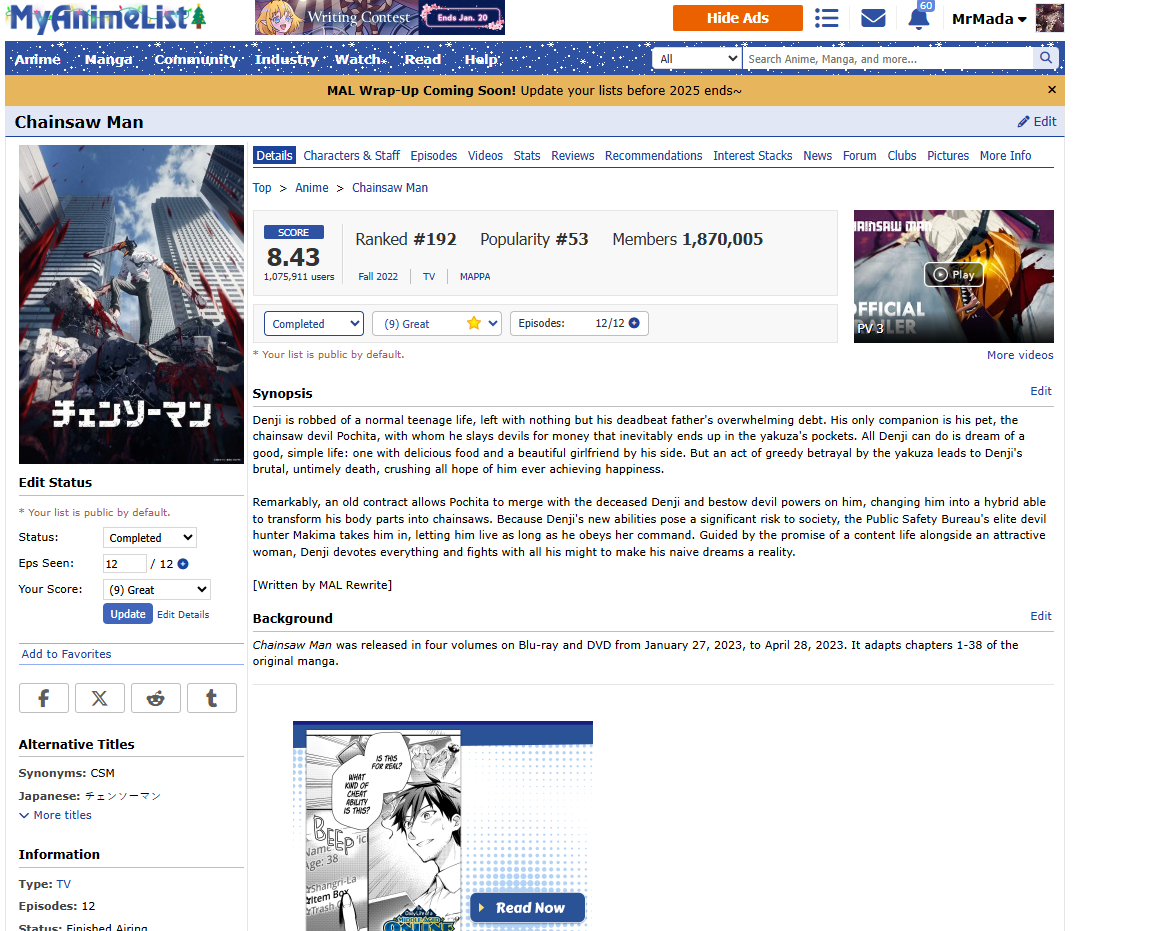Click the Update button
Image resolution: width=1154 pixels, height=931 pixels.
pyautogui.click(x=128, y=614)
